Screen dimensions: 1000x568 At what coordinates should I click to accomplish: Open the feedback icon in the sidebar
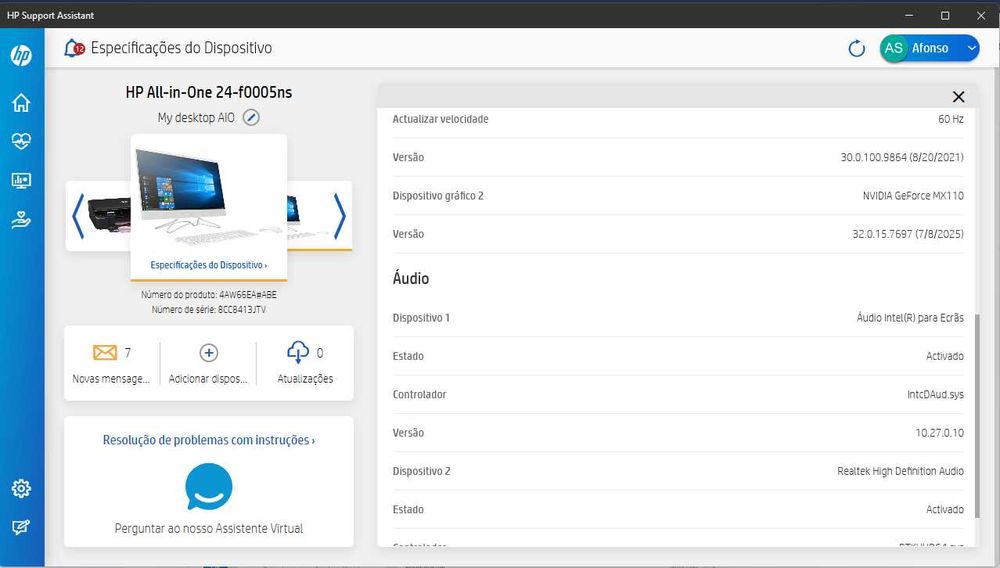21,527
